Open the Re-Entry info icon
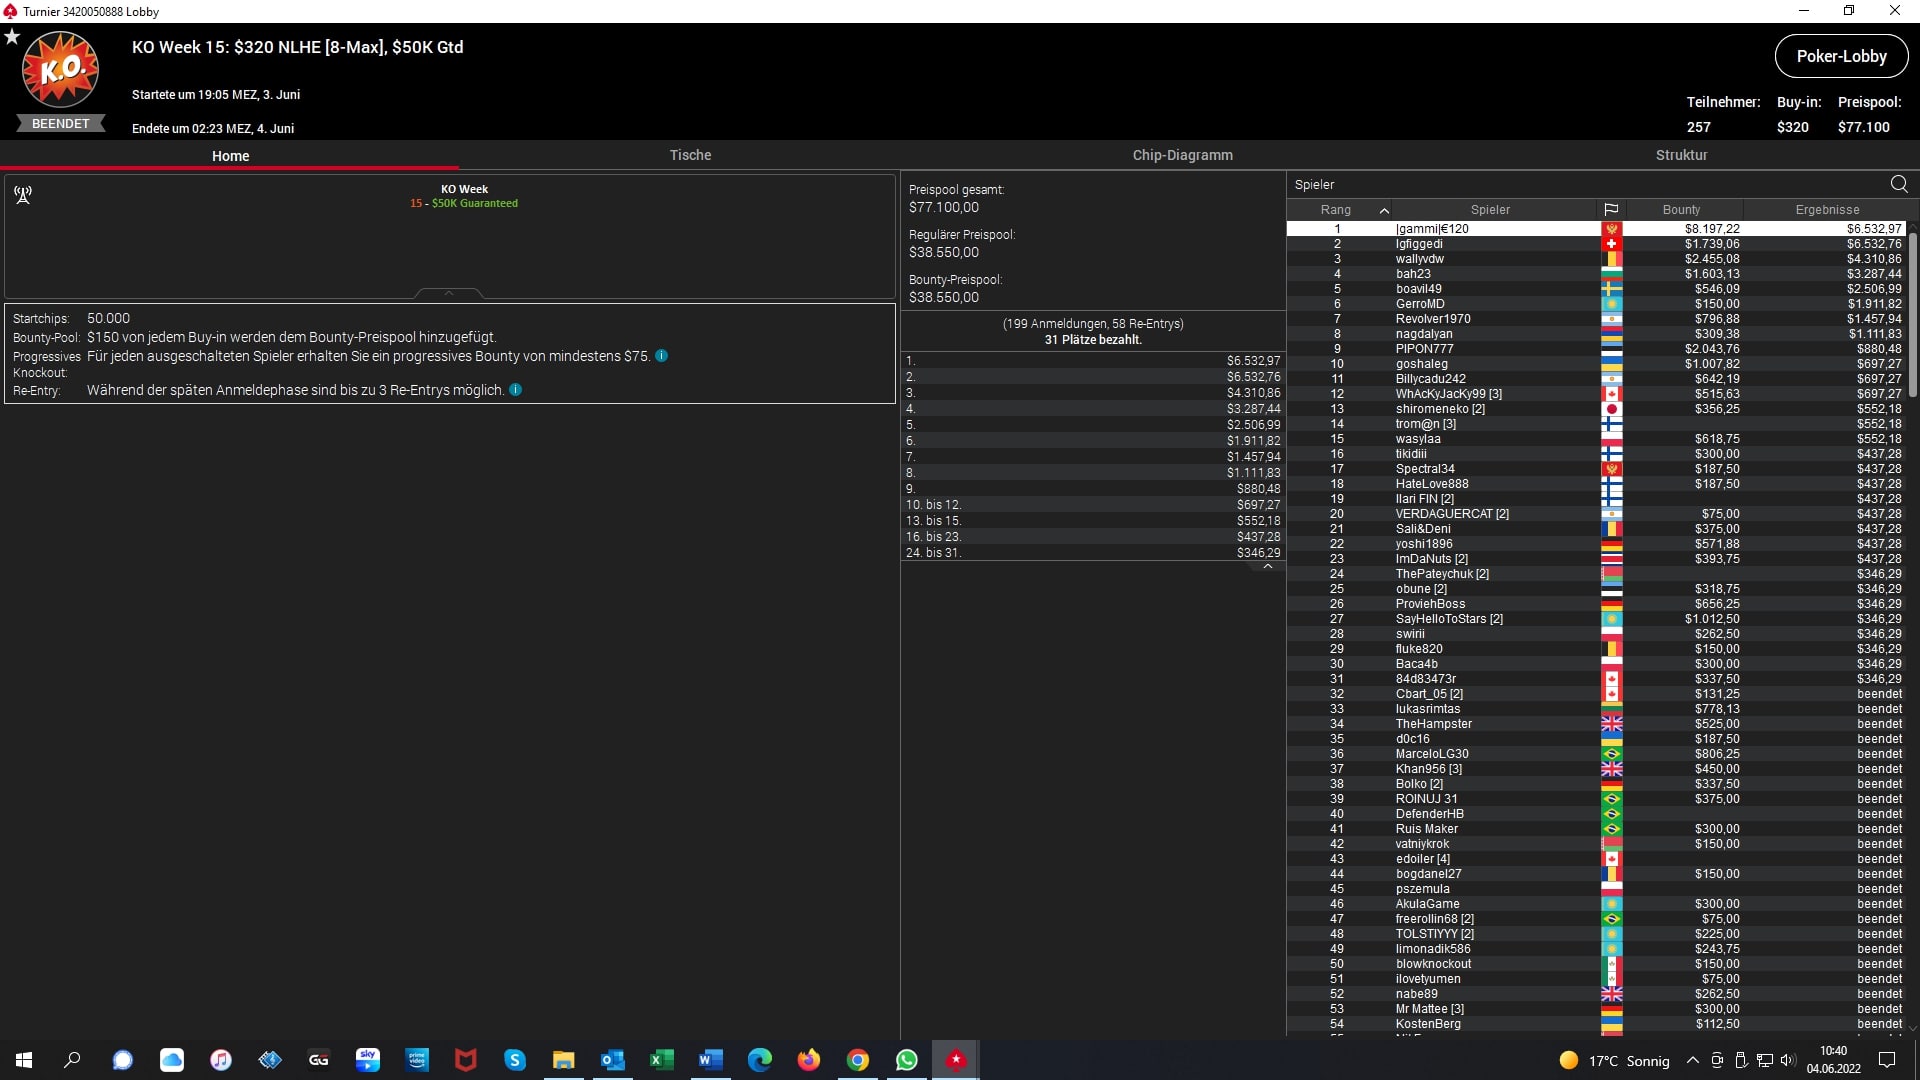 [516, 390]
